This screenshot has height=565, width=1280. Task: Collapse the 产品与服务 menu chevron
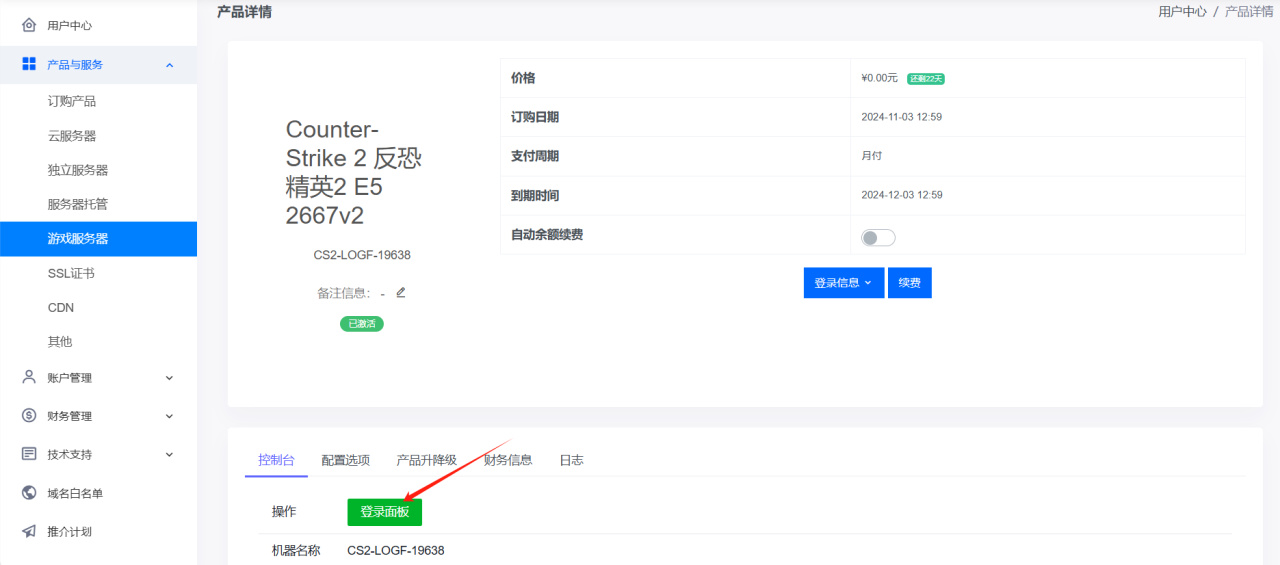coord(169,65)
